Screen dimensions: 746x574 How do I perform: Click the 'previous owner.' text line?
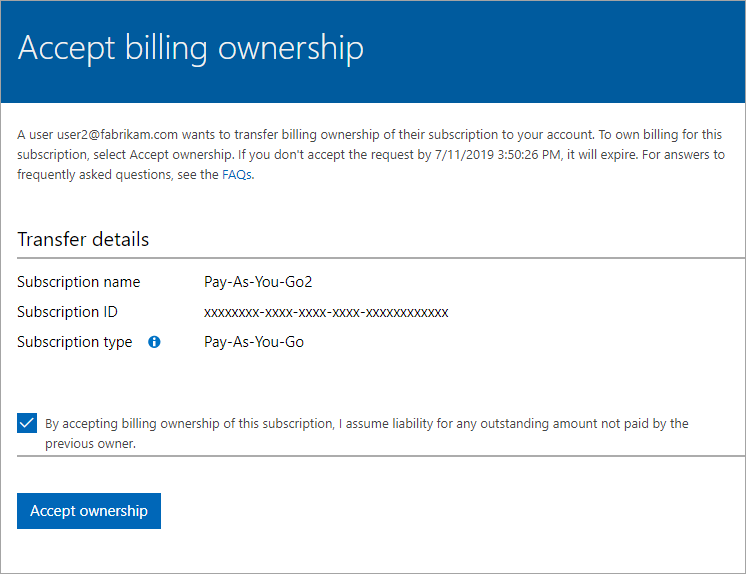[x=90, y=443]
